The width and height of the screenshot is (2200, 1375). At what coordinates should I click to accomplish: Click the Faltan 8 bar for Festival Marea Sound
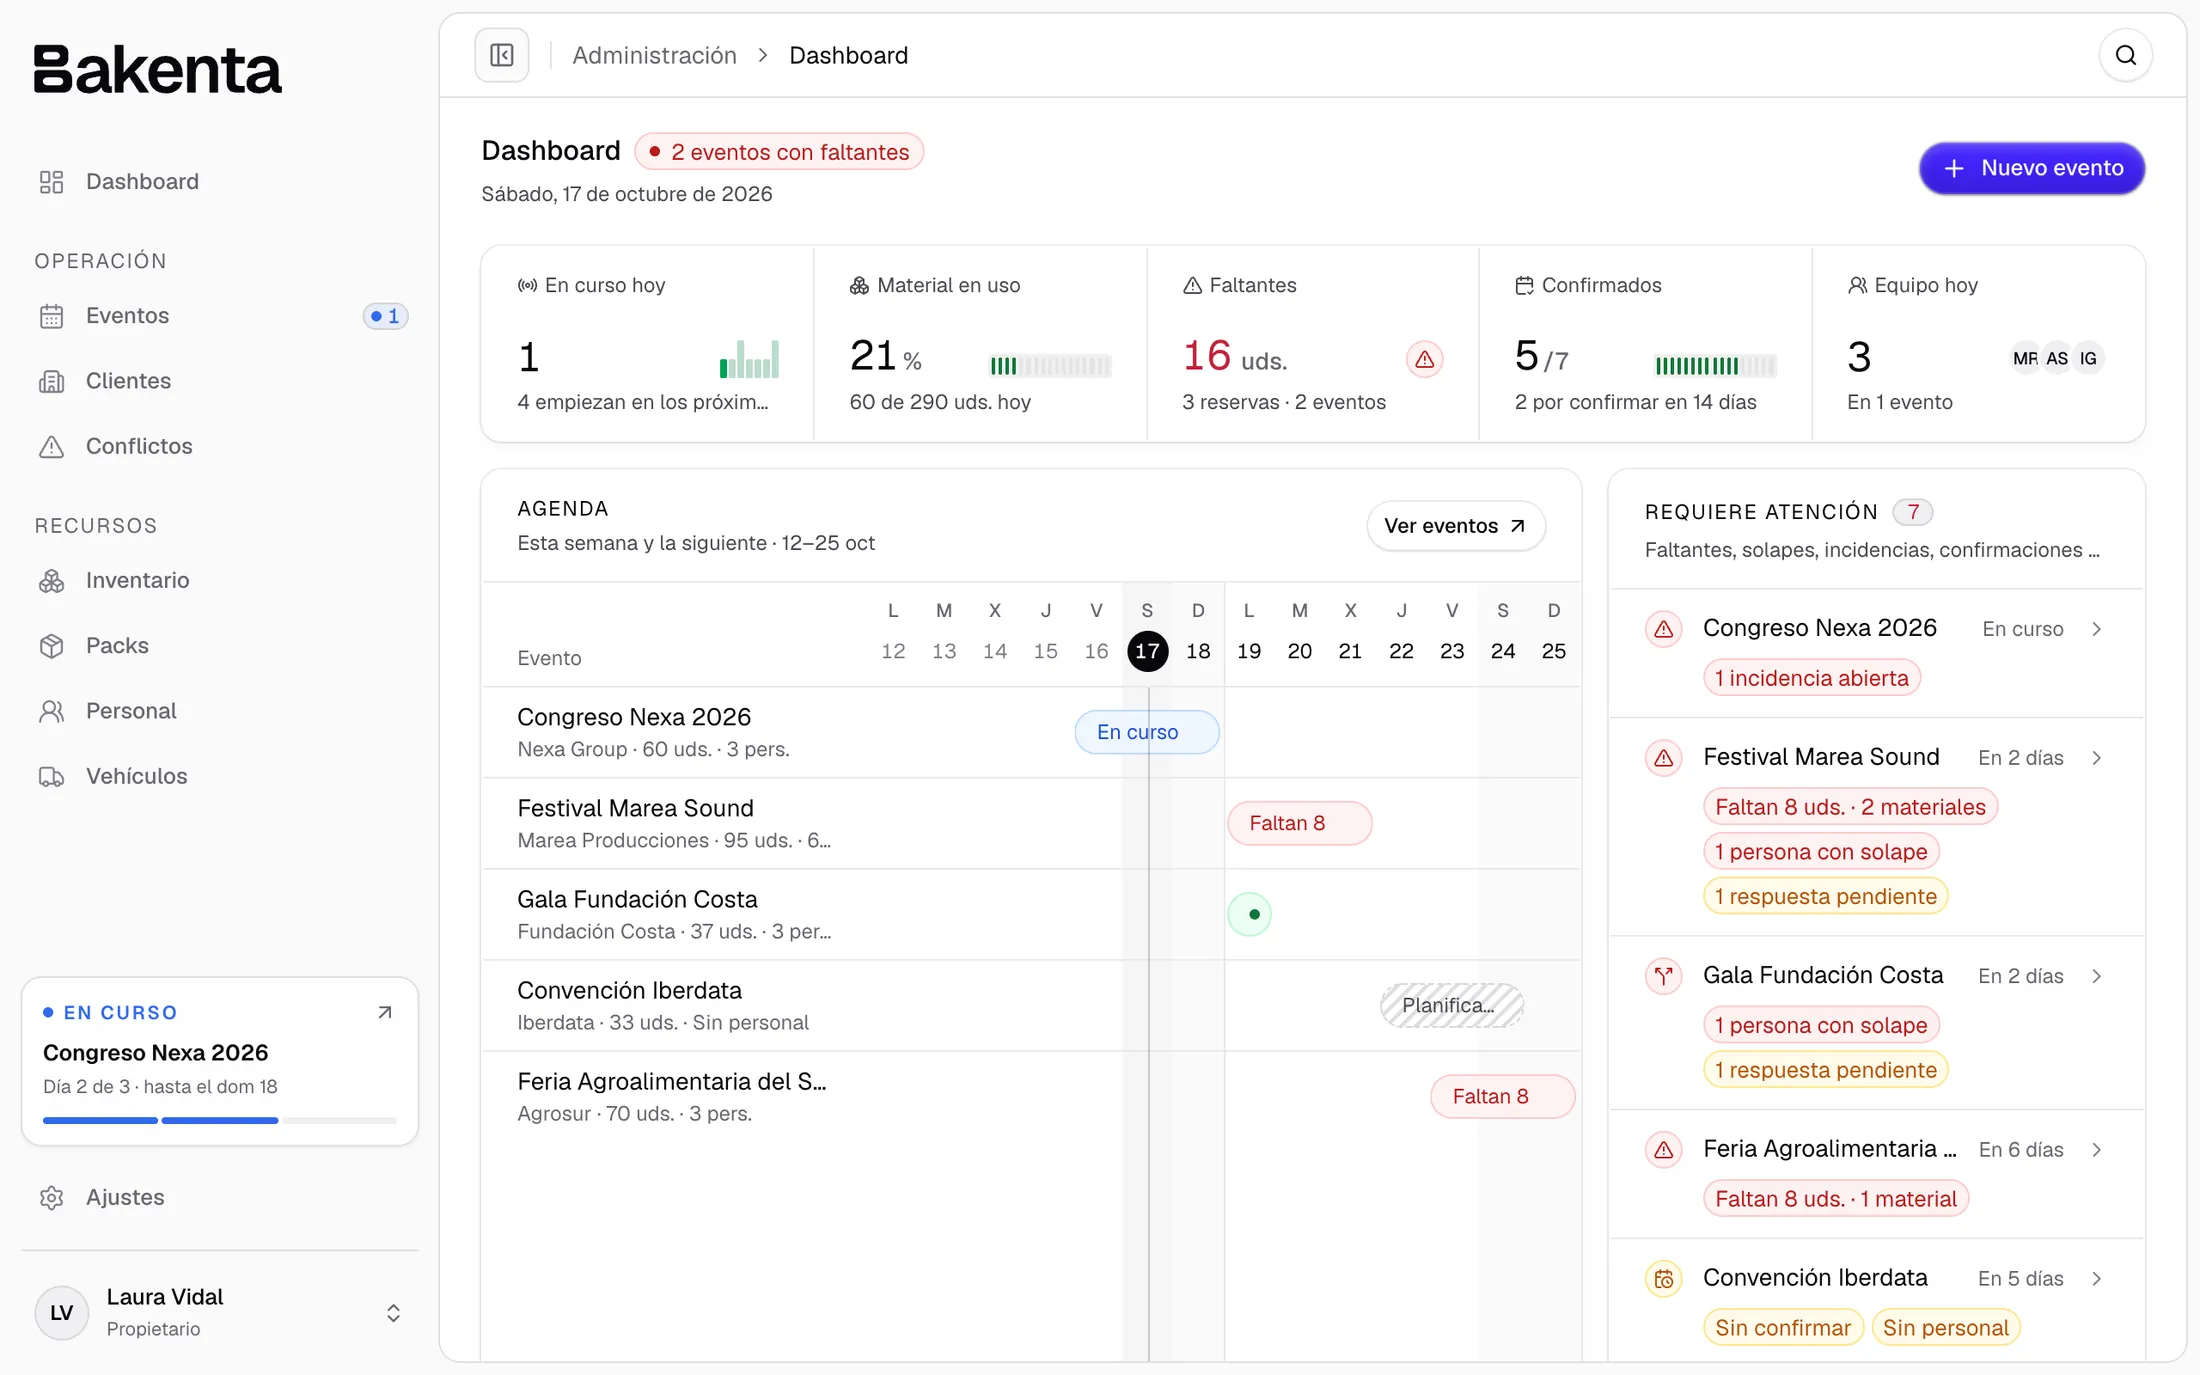[1300, 823]
